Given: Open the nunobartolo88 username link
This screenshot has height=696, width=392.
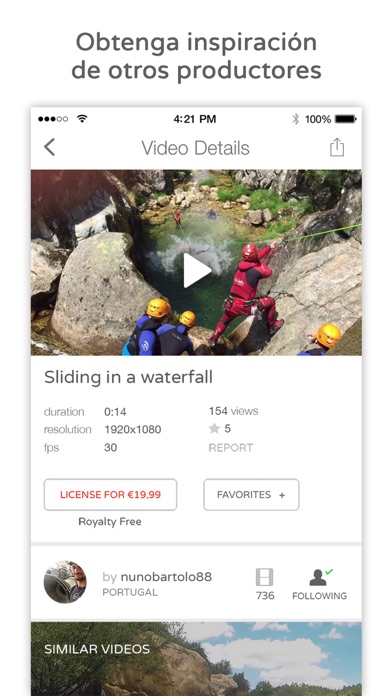Looking at the screenshot, I should click(x=166, y=577).
